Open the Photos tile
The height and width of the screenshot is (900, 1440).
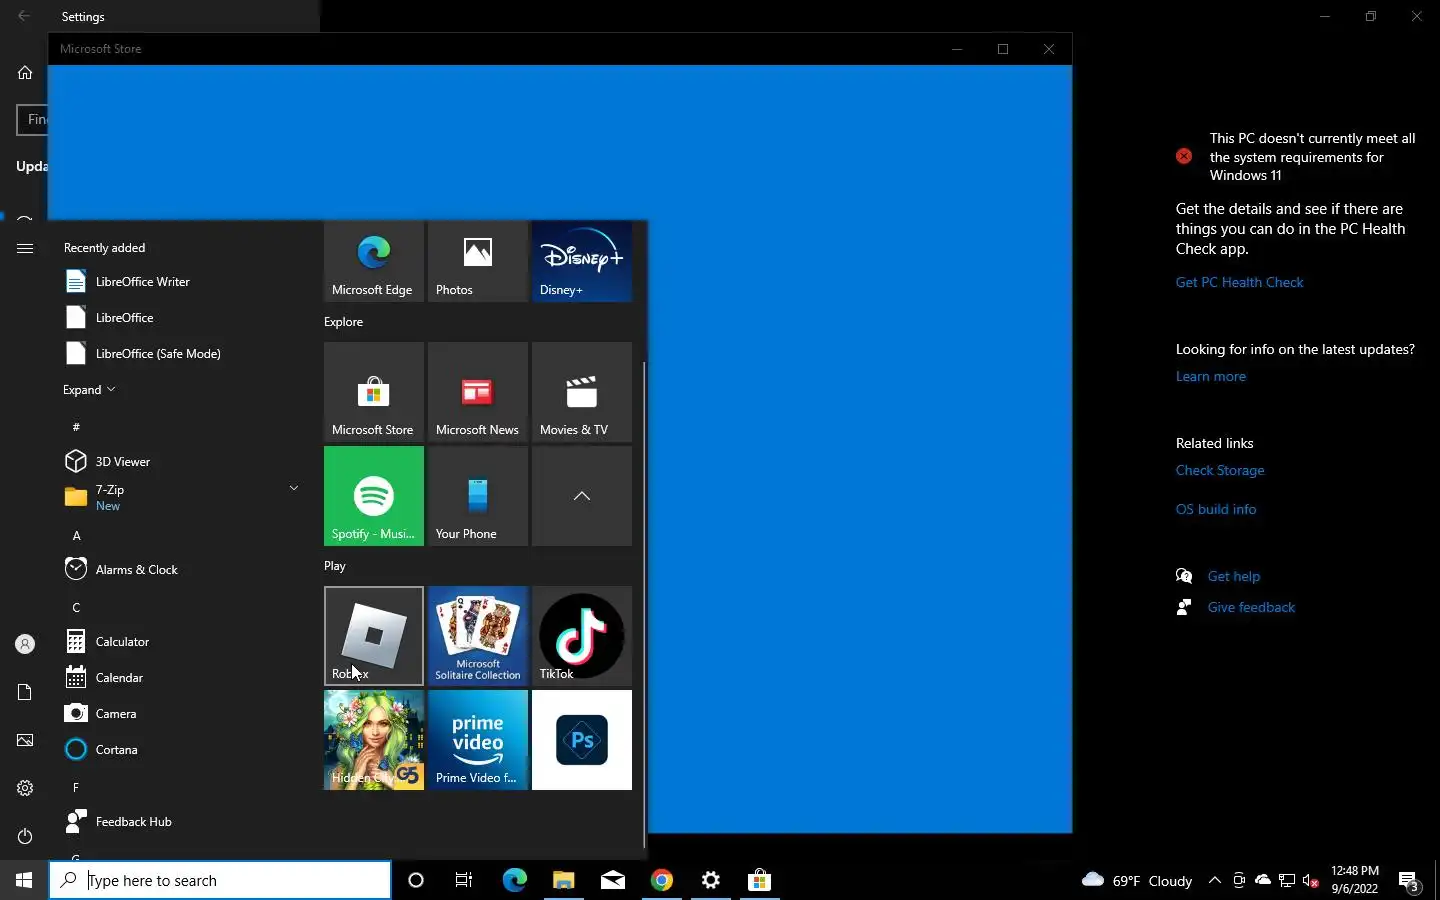[478, 261]
